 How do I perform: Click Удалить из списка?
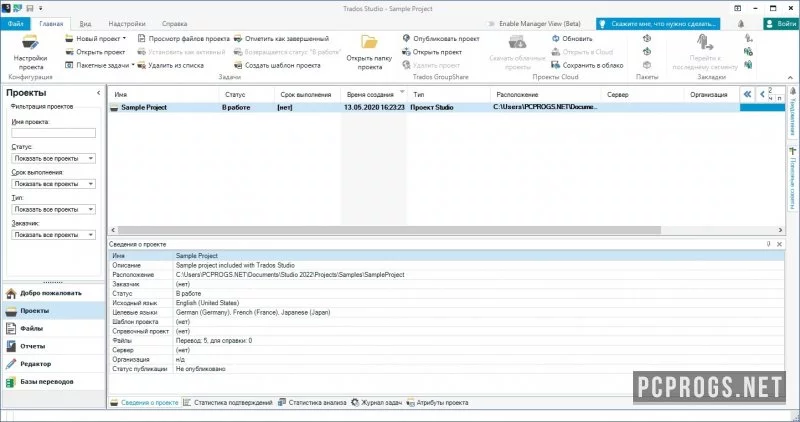coord(170,65)
